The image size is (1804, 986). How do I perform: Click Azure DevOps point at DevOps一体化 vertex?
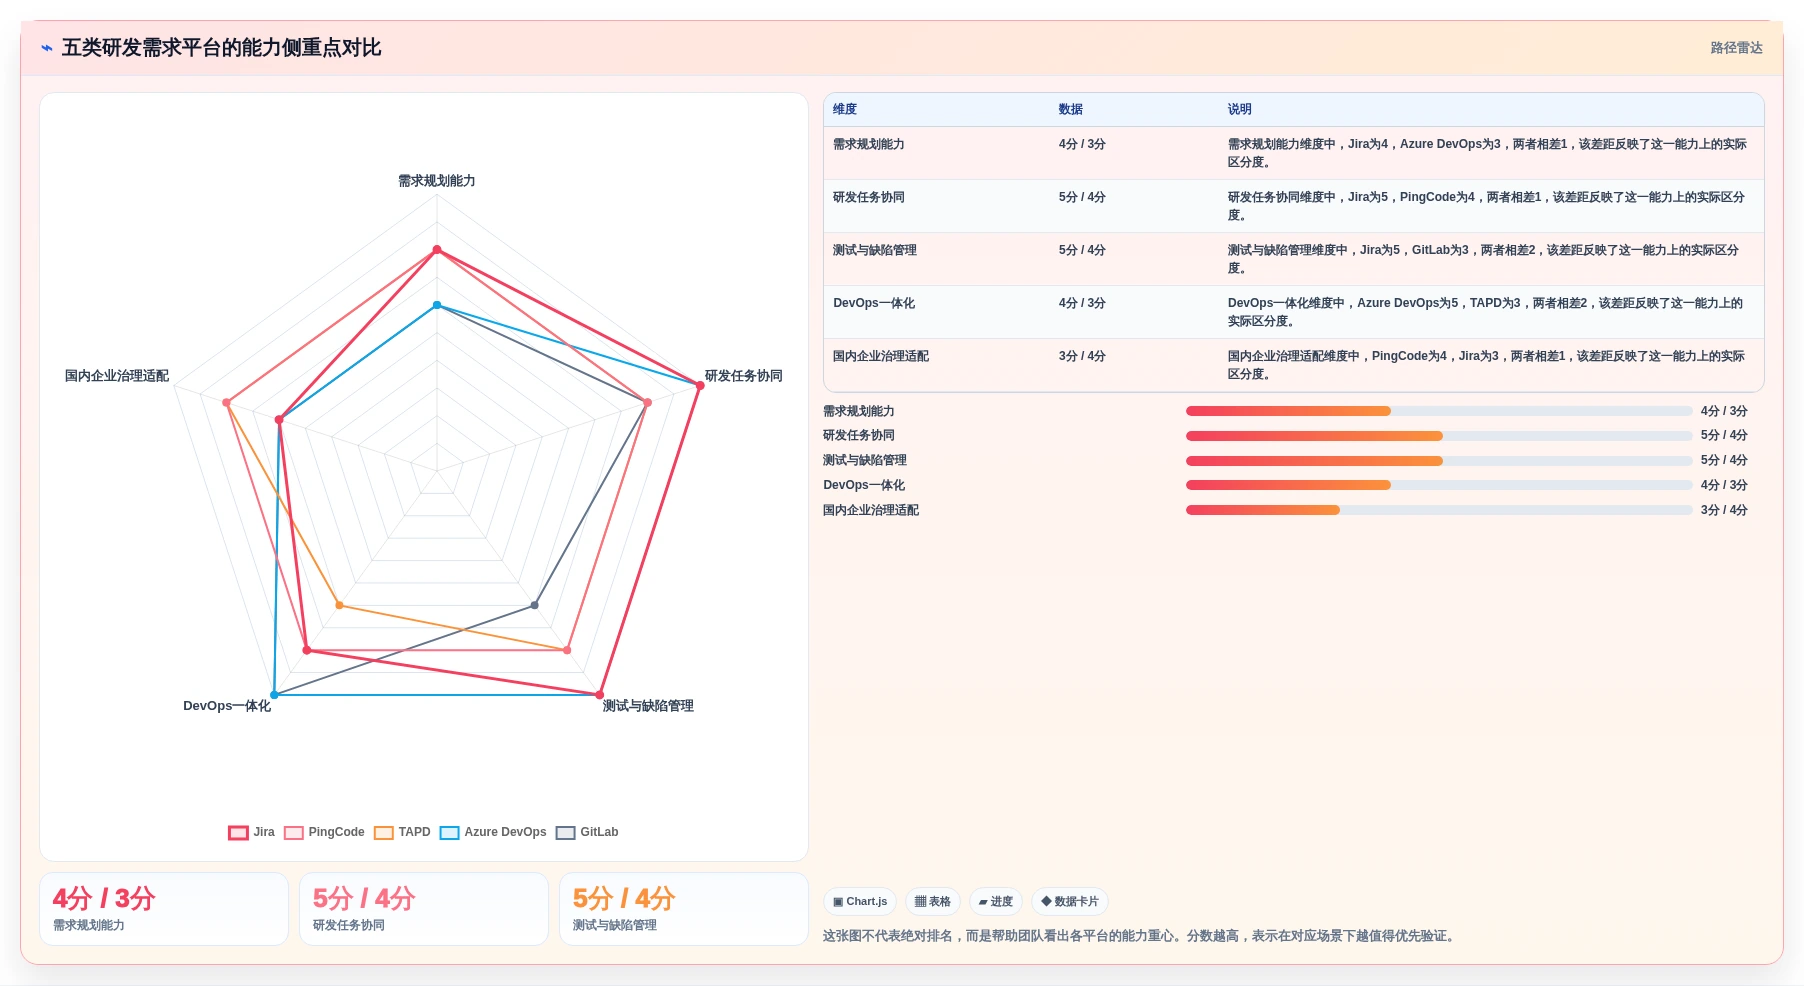(274, 695)
